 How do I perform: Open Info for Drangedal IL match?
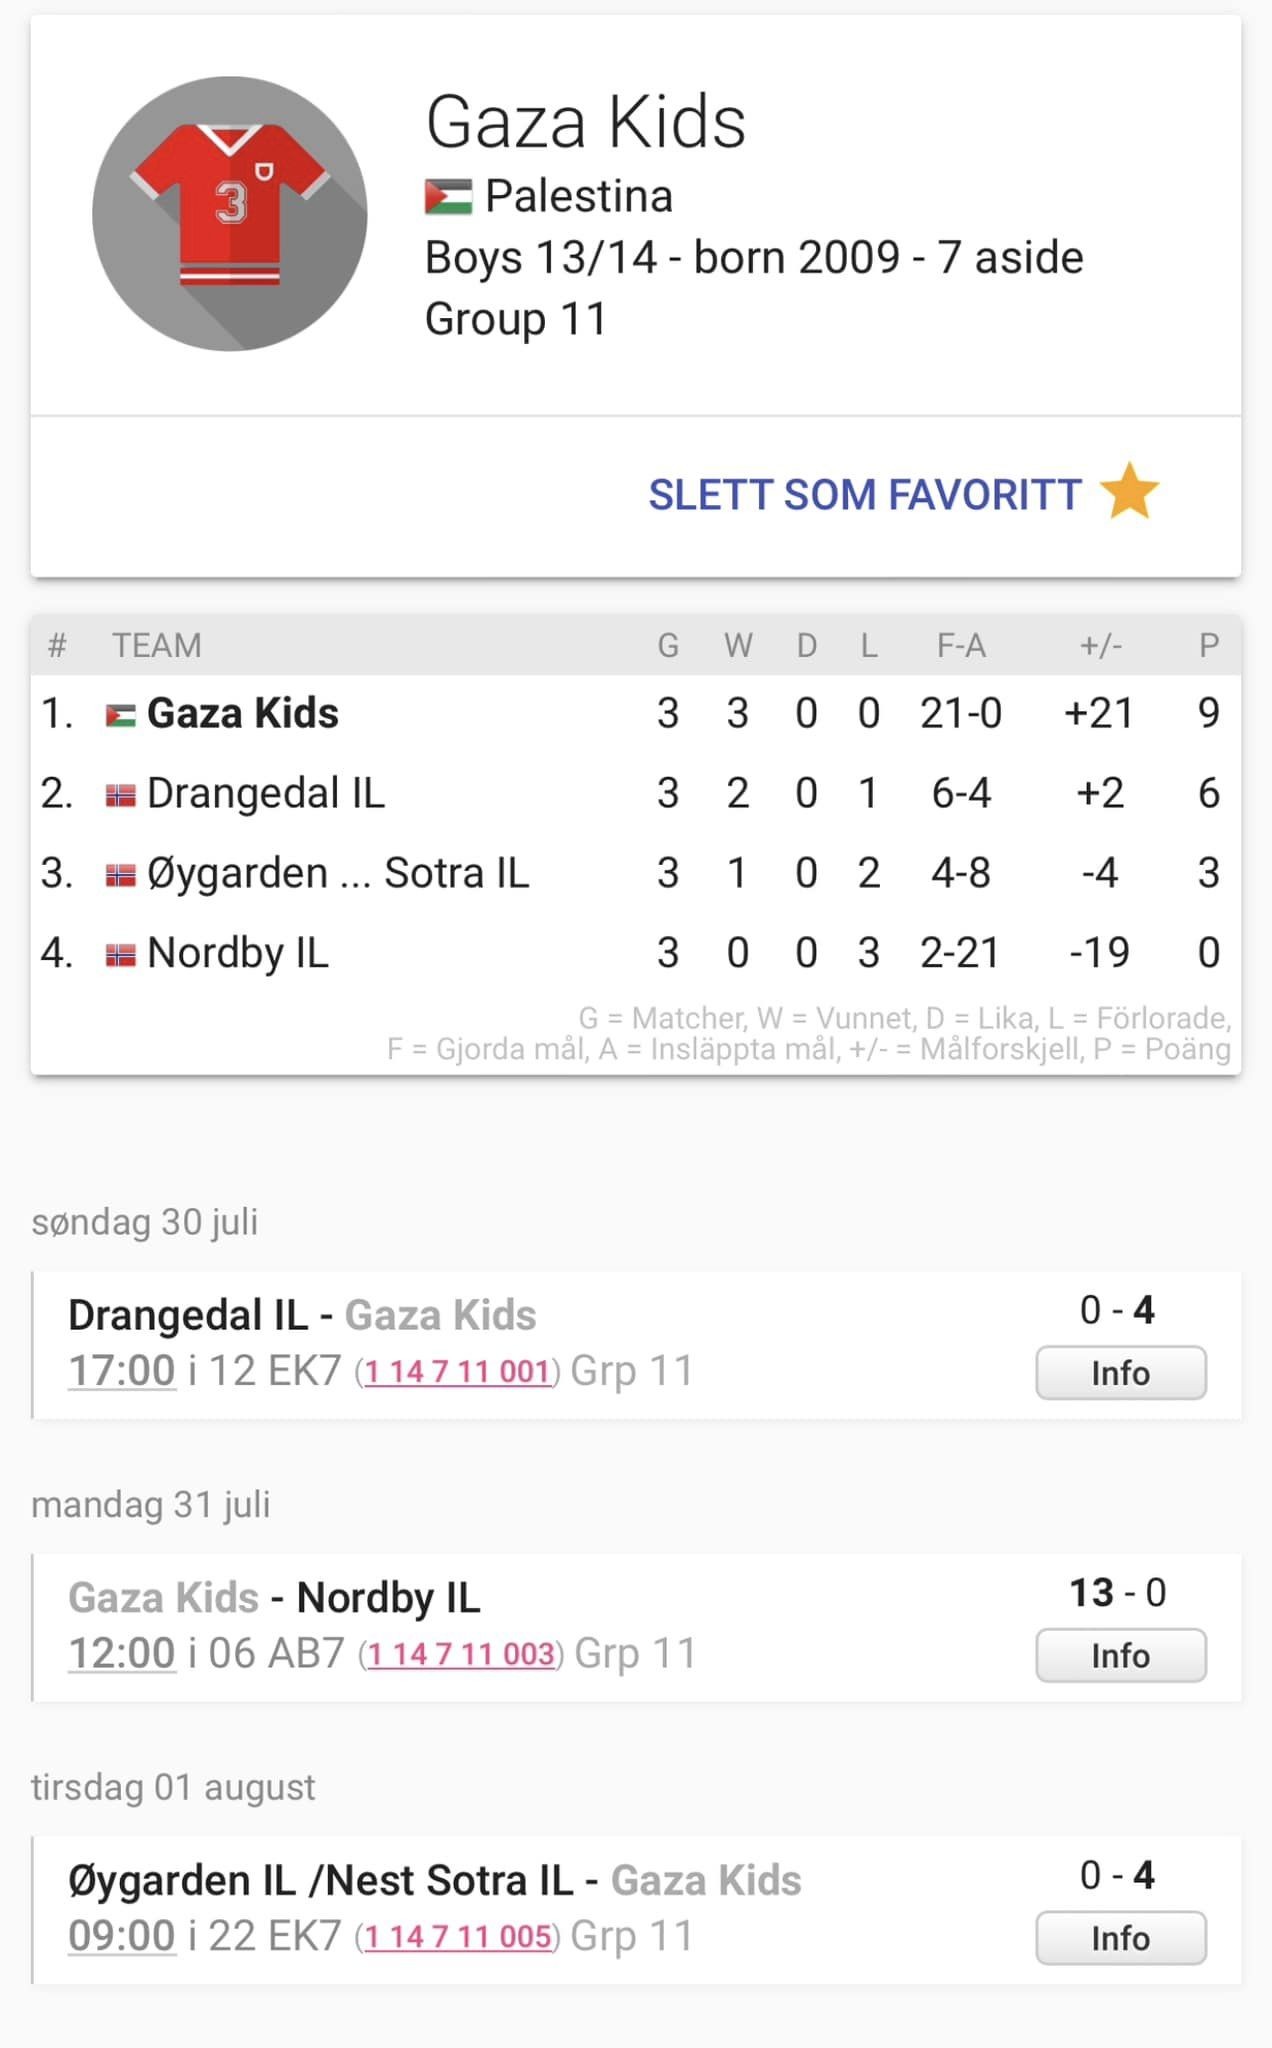[1120, 1373]
